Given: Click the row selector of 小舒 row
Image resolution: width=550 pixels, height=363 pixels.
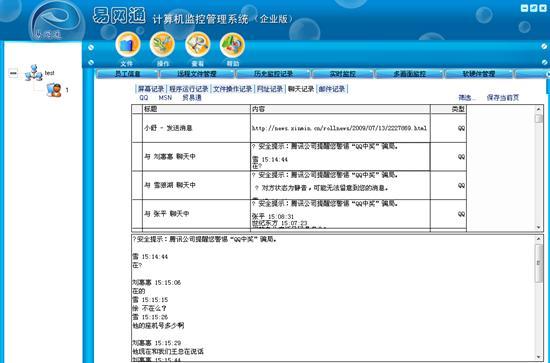Looking at the screenshot, I should click(137, 128).
